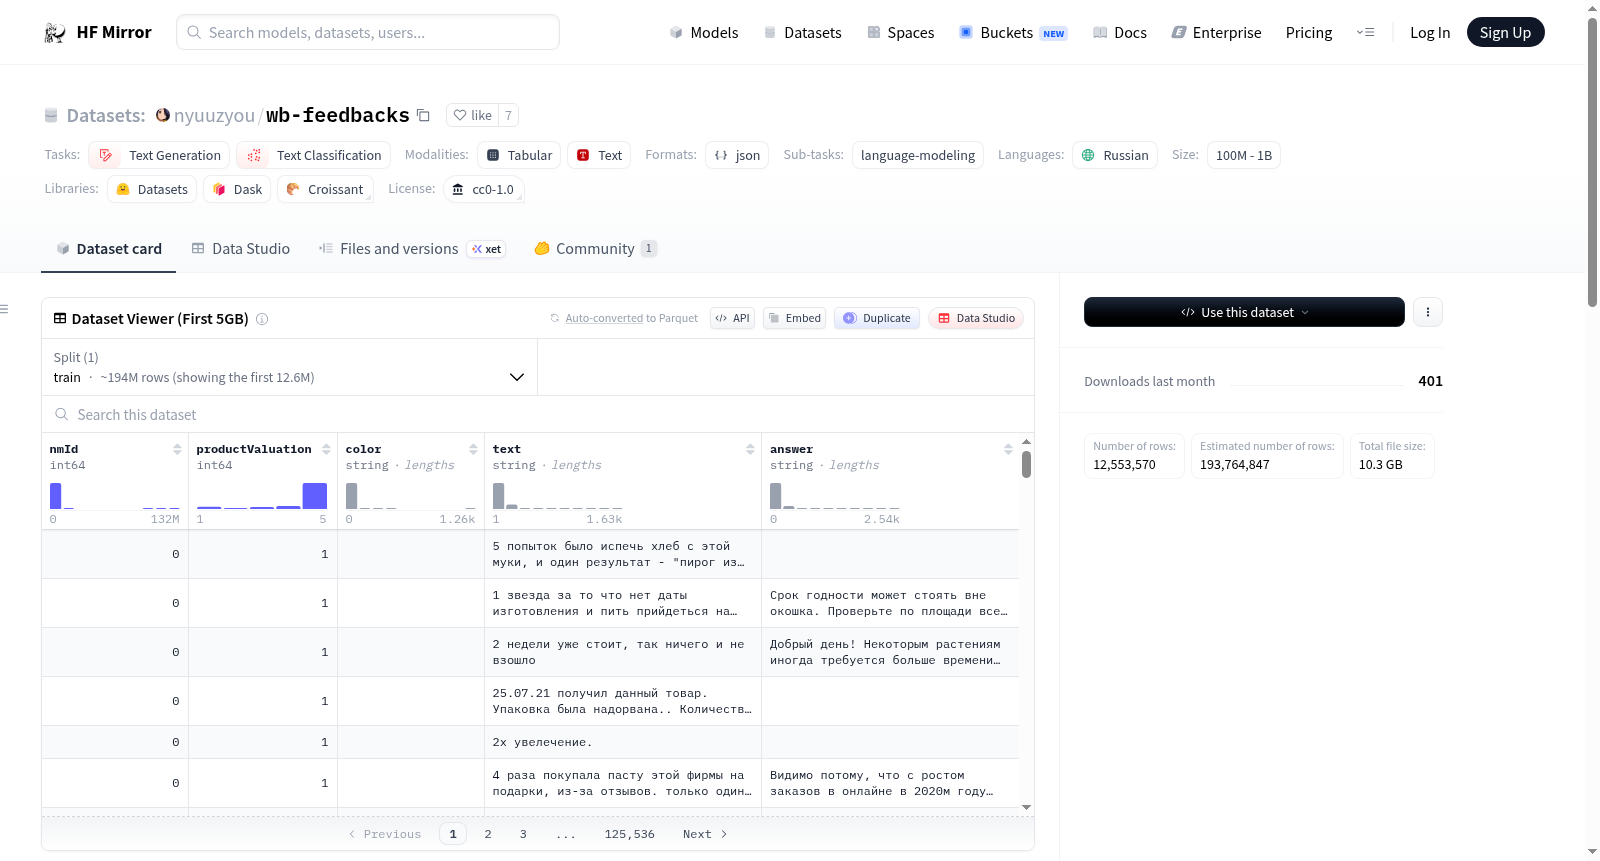The width and height of the screenshot is (1600, 861).
Task: Select the Tabular modality tag
Action: tap(519, 155)
